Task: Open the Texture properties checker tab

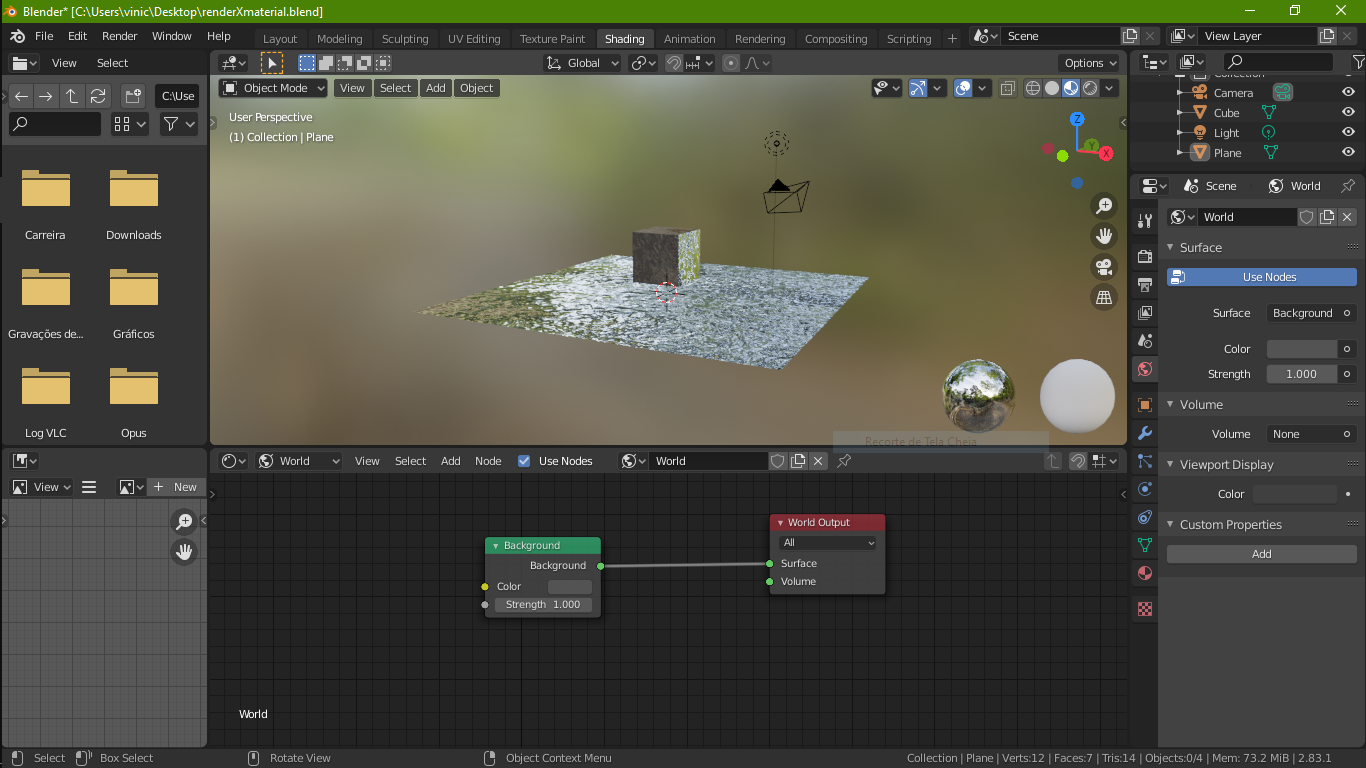Action: point(1145,609)
